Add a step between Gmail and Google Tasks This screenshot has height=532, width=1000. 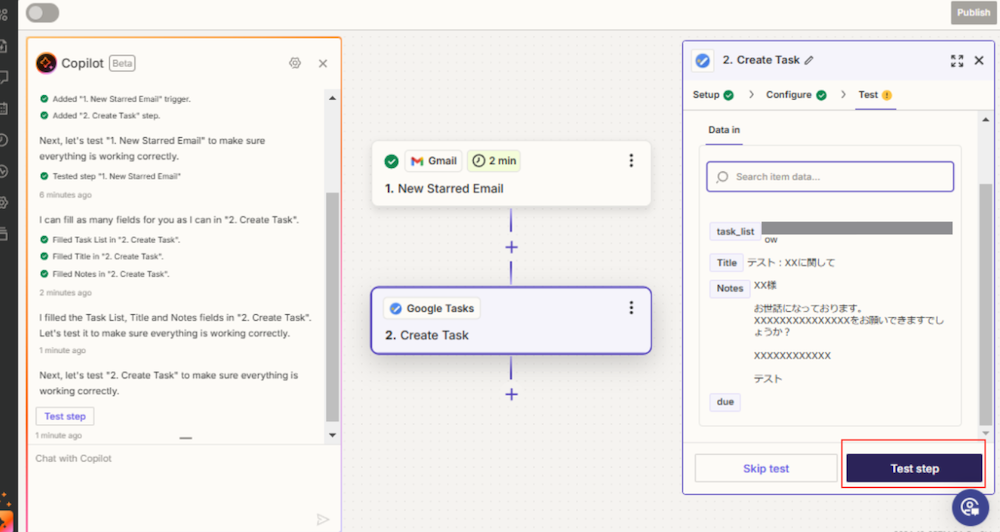click(511, 247)
